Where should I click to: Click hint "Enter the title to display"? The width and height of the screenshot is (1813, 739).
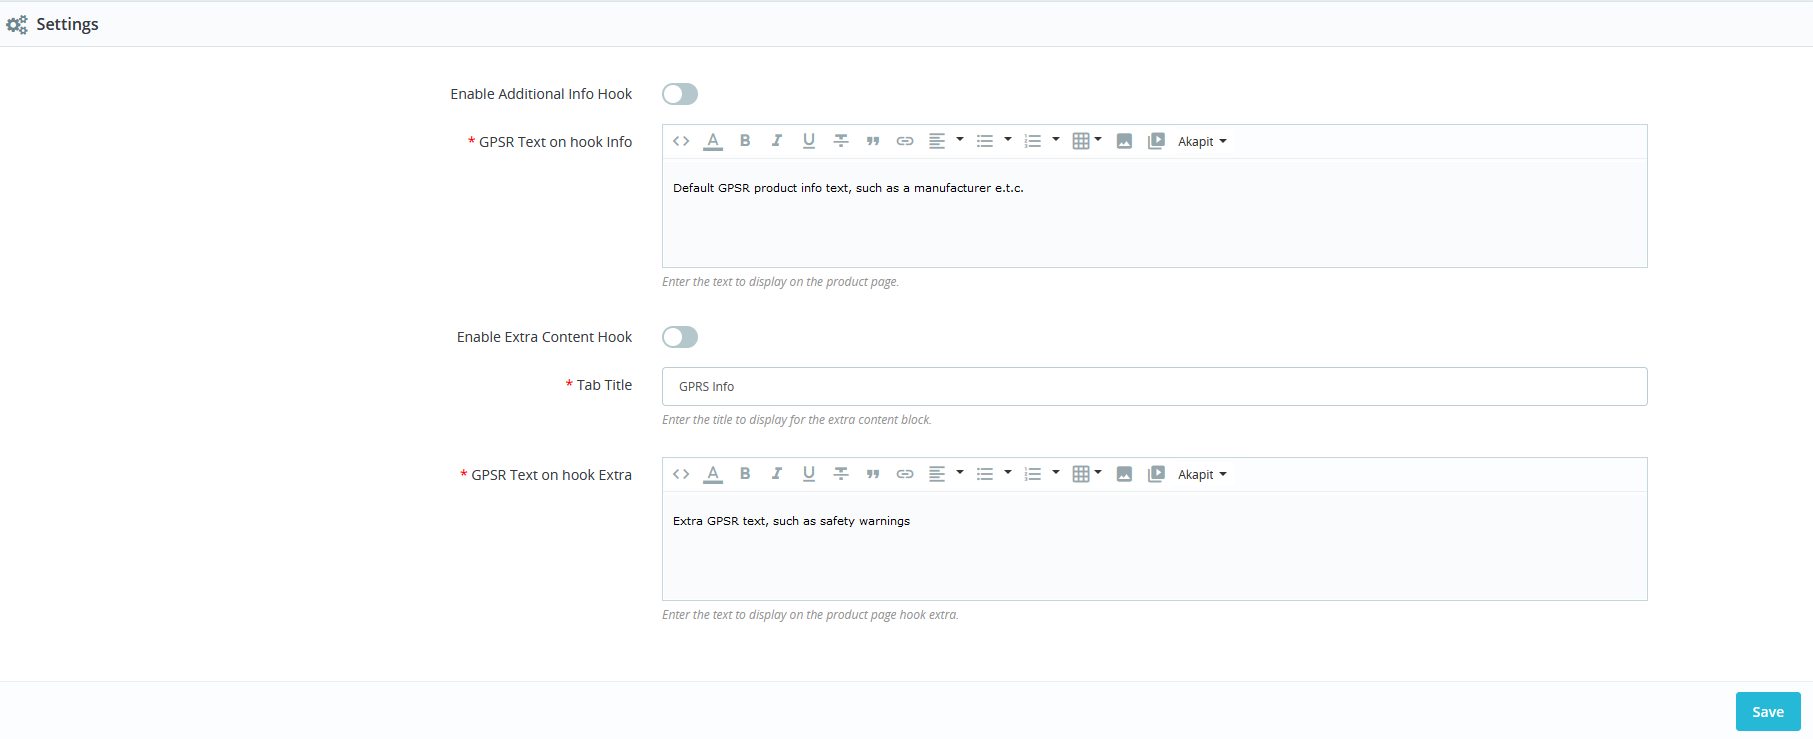[x=796, y=420]
